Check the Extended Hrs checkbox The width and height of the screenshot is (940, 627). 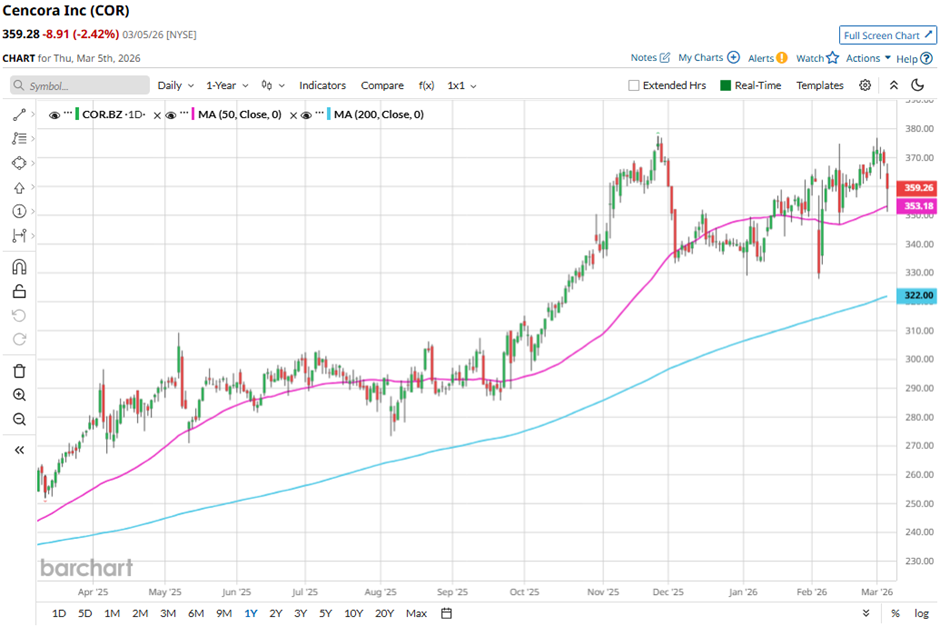(634, 86)
